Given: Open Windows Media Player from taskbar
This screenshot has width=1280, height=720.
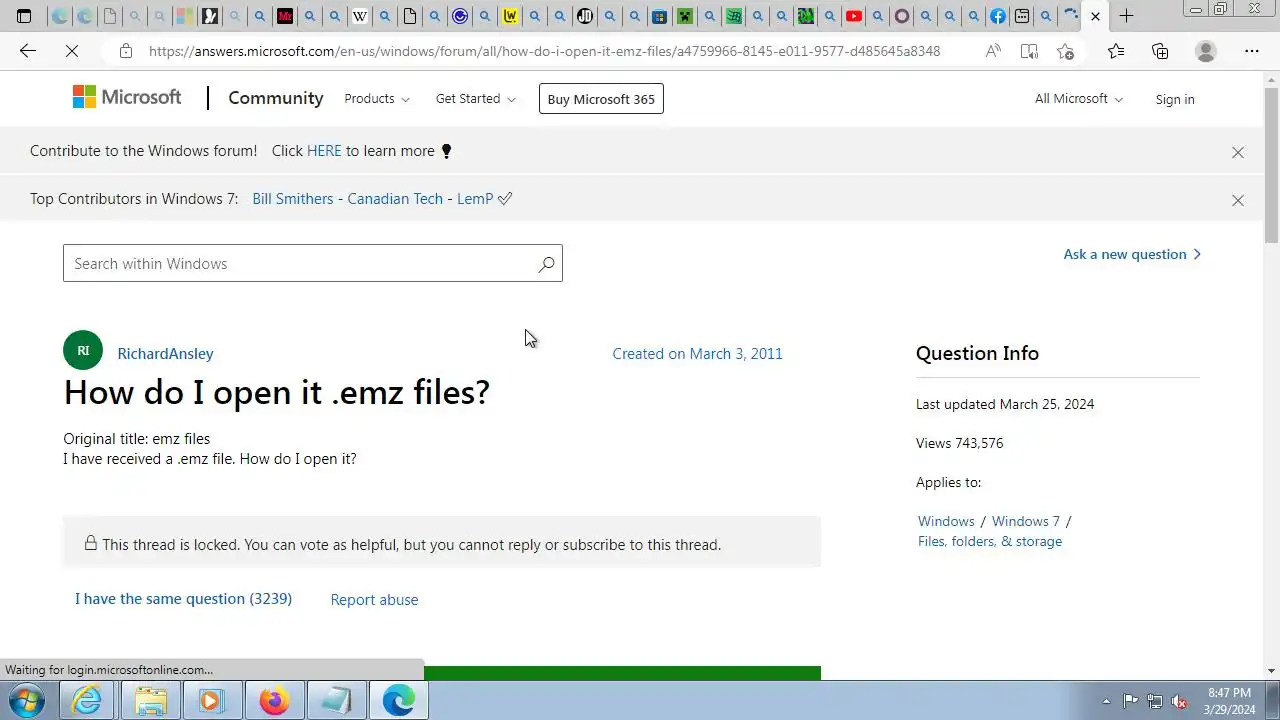Looking at the screenshot, I should pos(212,700).
